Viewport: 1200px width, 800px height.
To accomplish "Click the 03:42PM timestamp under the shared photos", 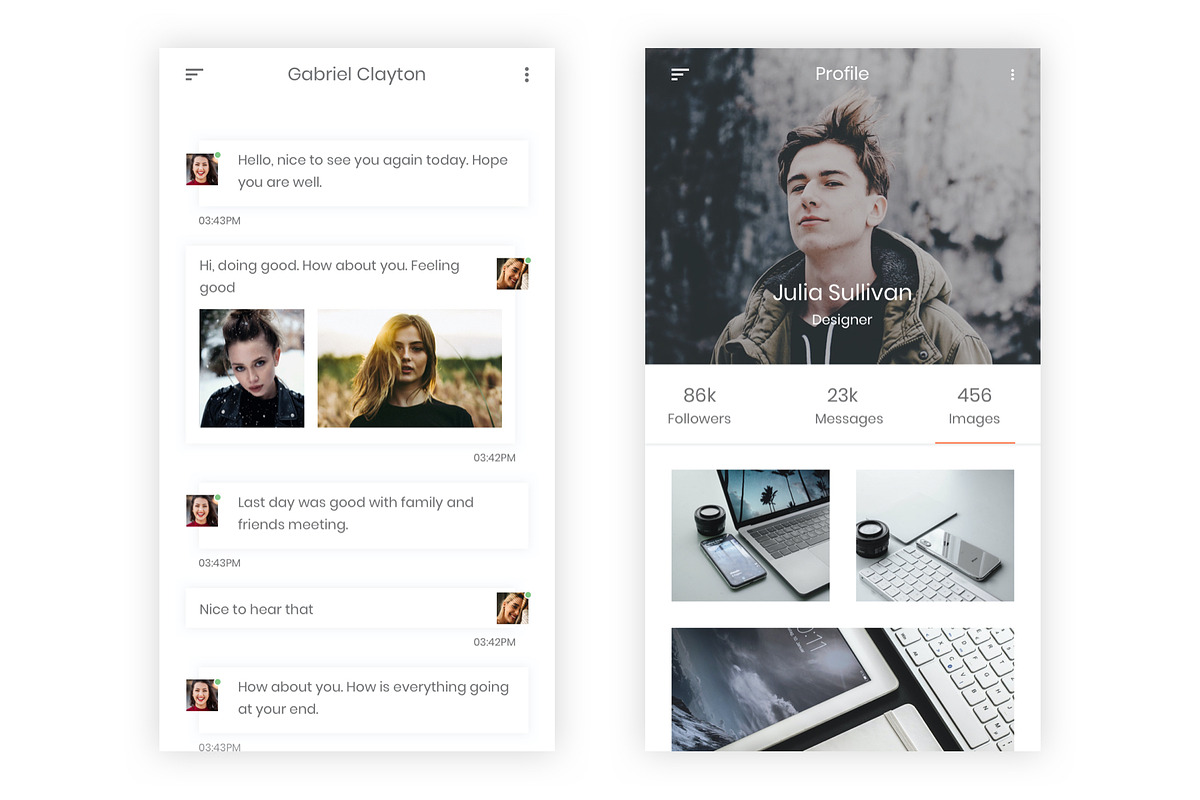I will tap(494, 458).
